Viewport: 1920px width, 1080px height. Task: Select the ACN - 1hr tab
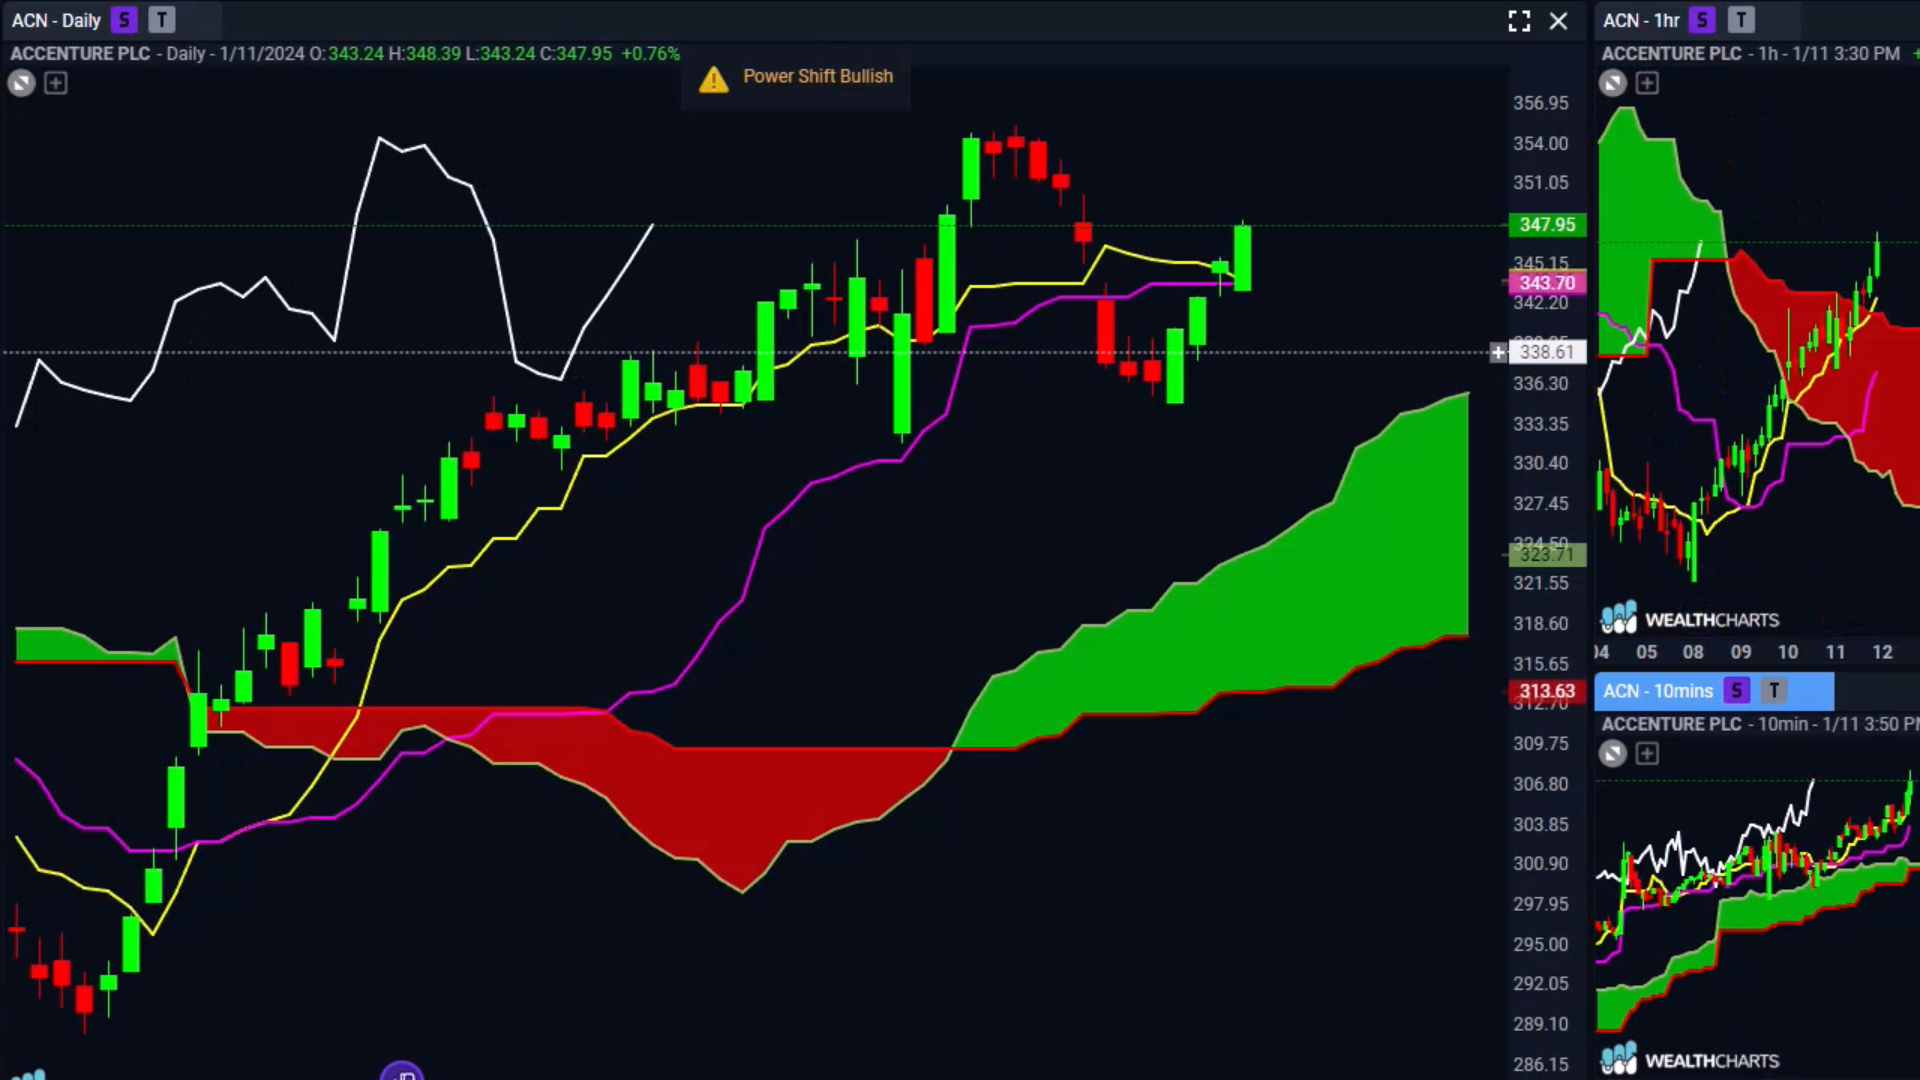(1641, 20)
